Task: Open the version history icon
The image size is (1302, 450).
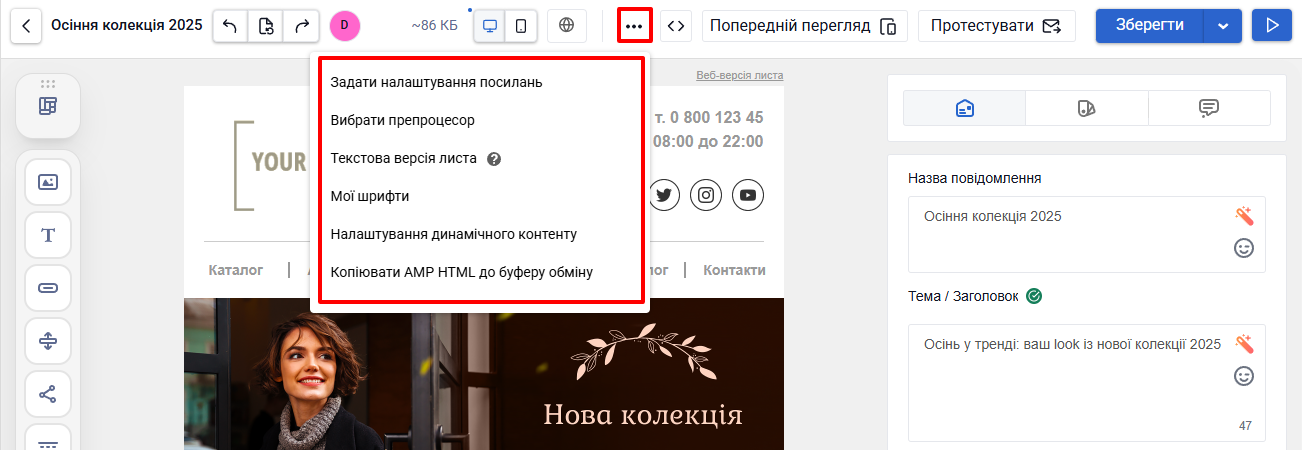Action: [x=266, y=26]
